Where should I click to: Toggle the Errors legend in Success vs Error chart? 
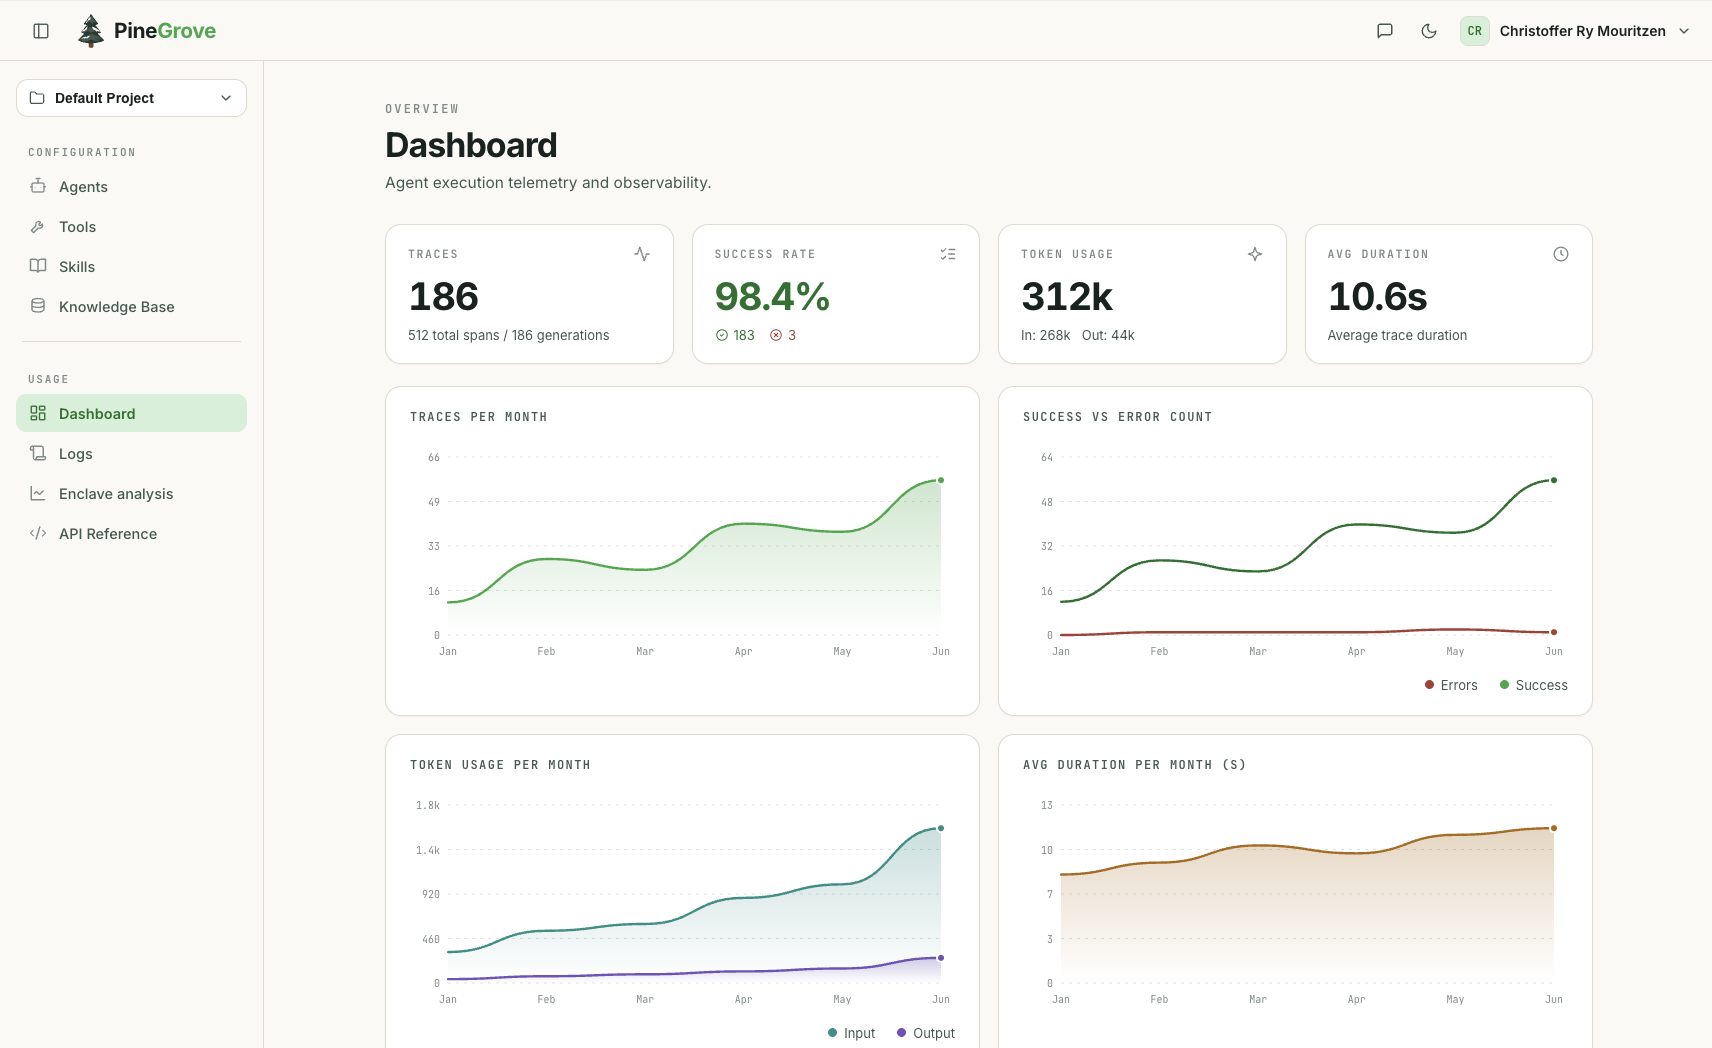pyautogui.click(x=1451, y=685)
